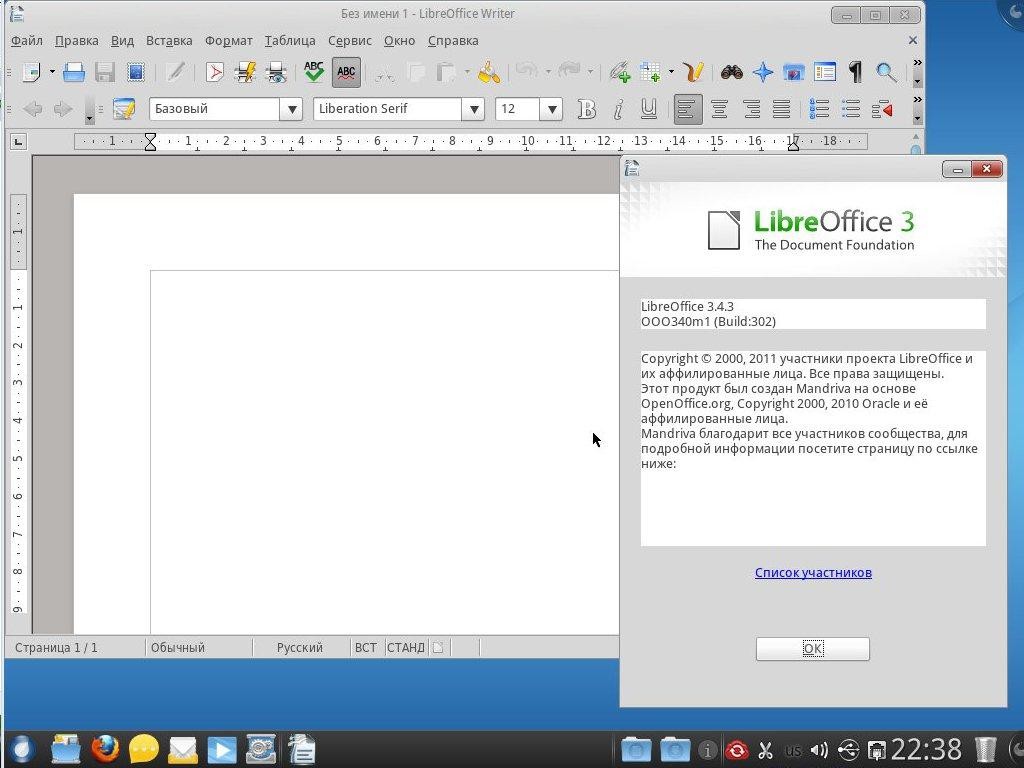Click the Document as E-mail icon
Screen dimensions: 1024x768
pyautogui.click(x=136, y=72)
